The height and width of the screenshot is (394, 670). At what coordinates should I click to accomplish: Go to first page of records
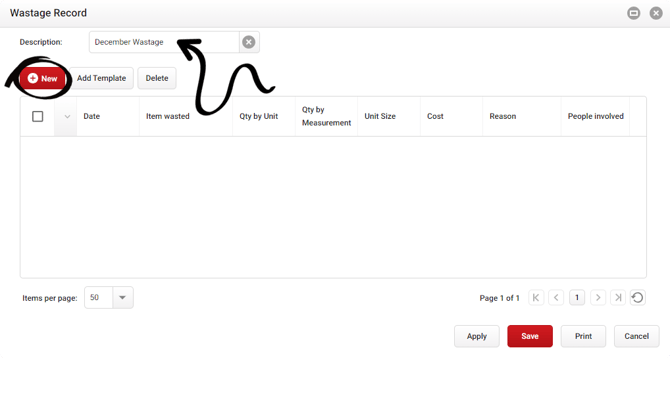[x=536, y=297]
